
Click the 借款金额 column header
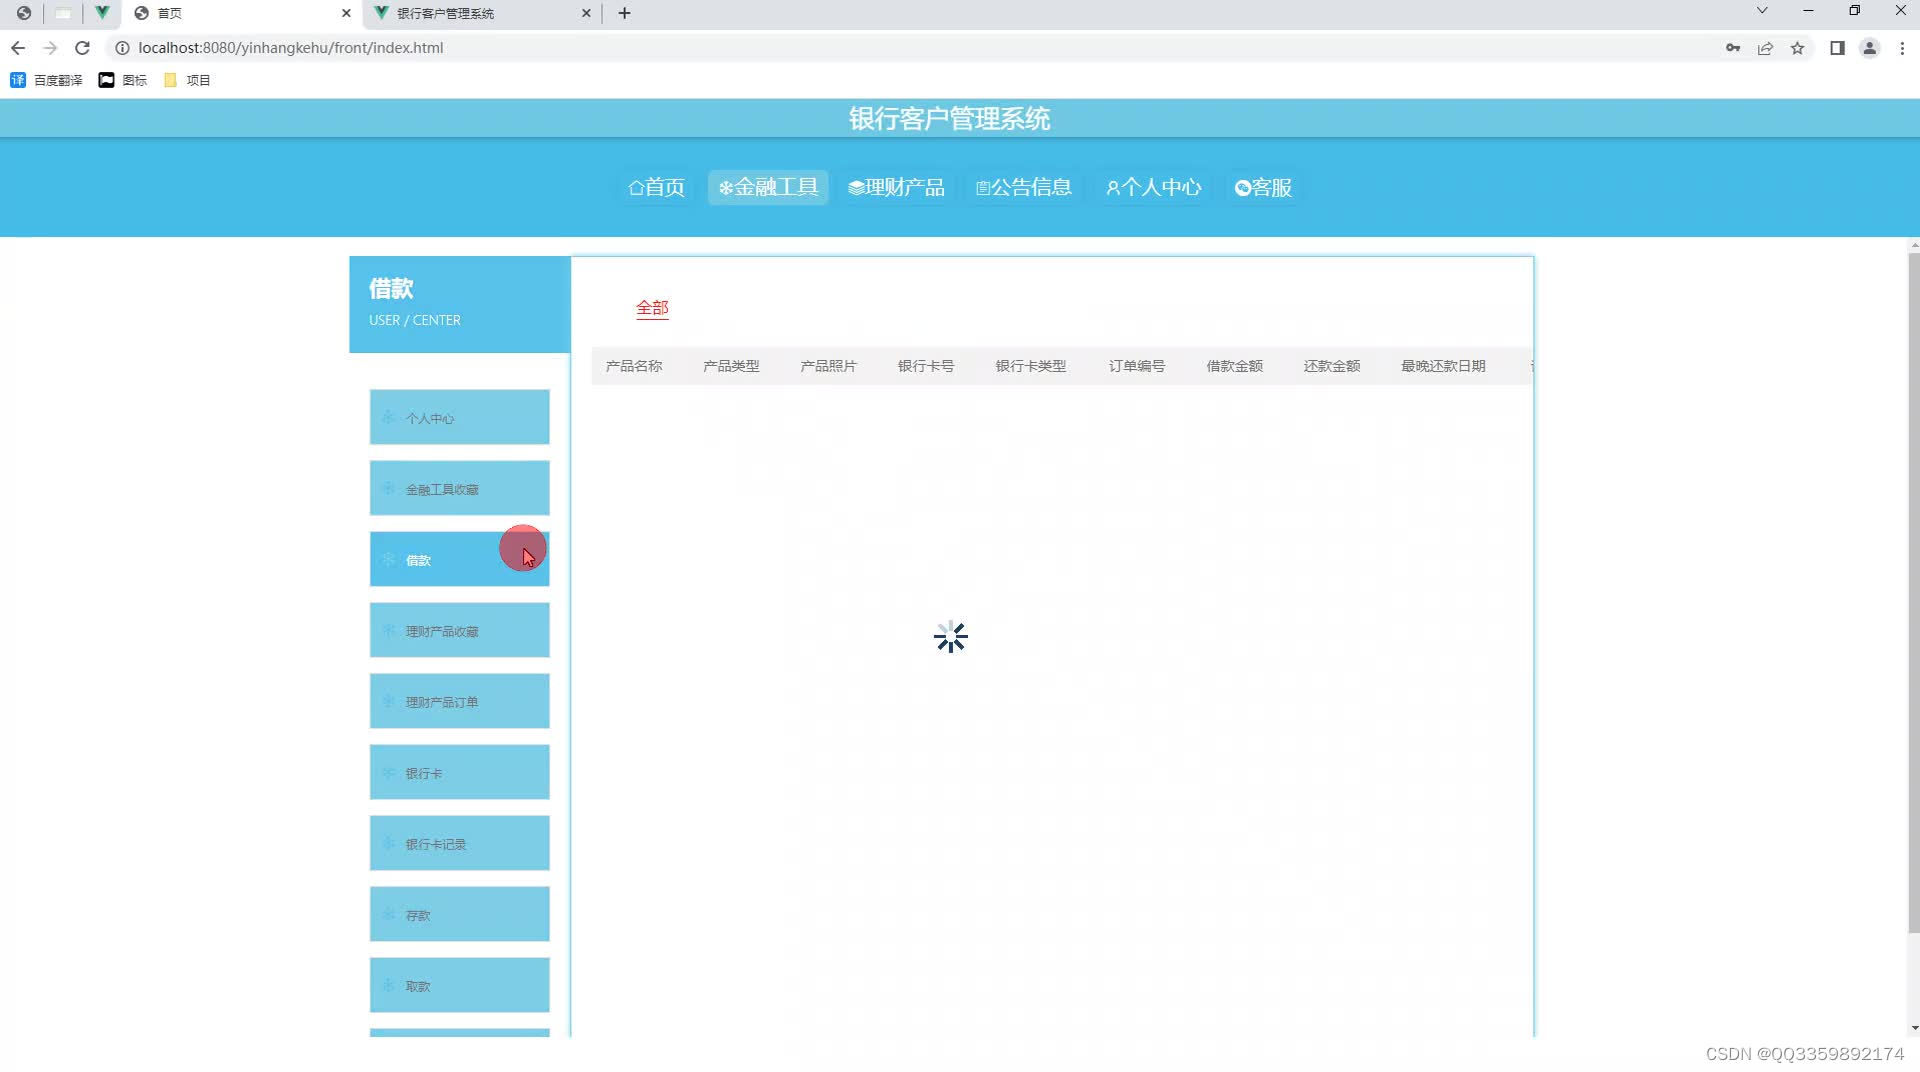click(1235, 366)
